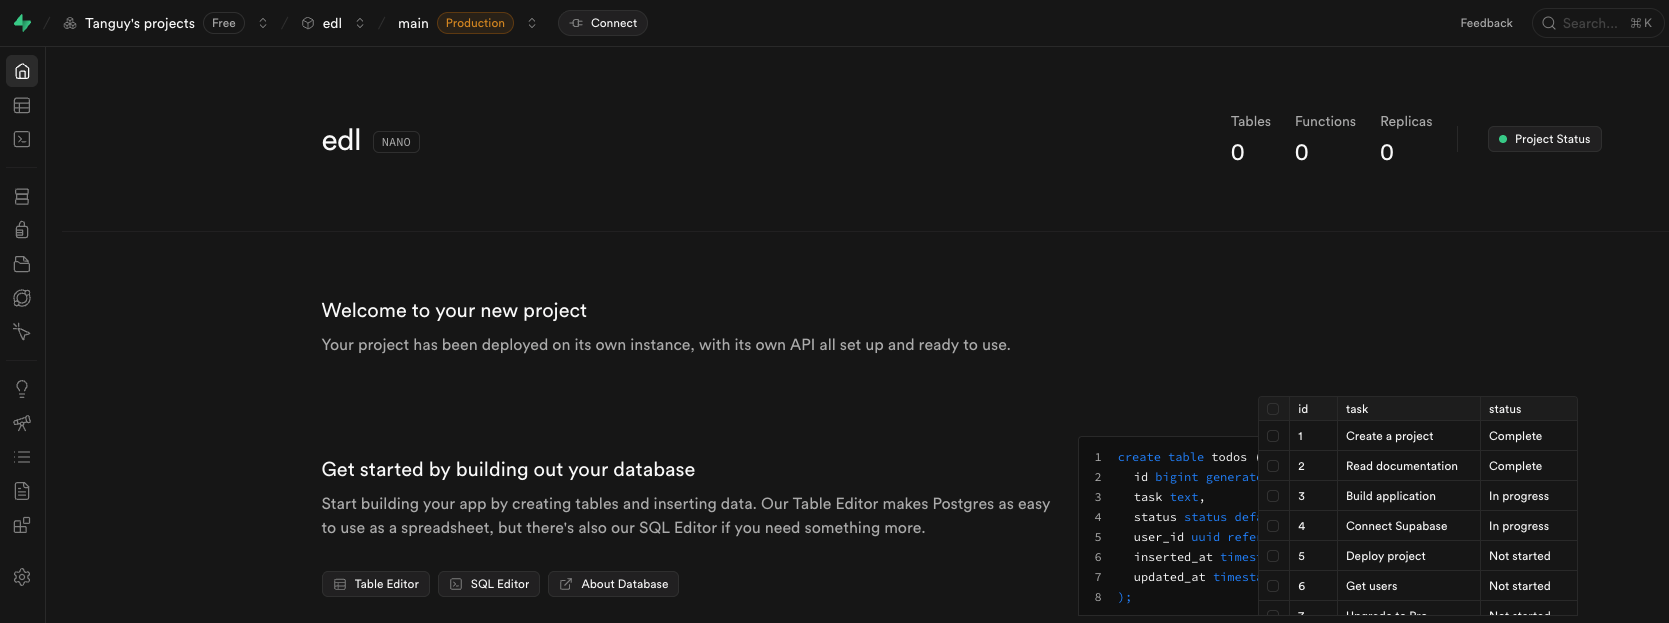Open Advisors lightbulb icon in sidebar
Screen dimensions: 1669x623
22,389
